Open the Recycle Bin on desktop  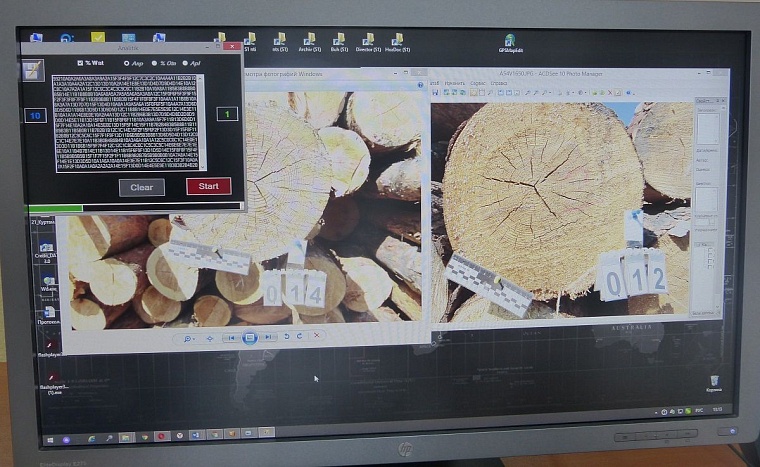tap(714, 384)
